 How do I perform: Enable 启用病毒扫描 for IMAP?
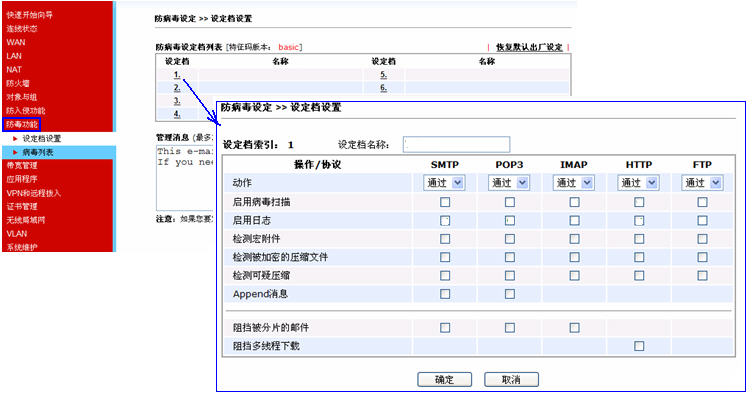coord(574,202)
